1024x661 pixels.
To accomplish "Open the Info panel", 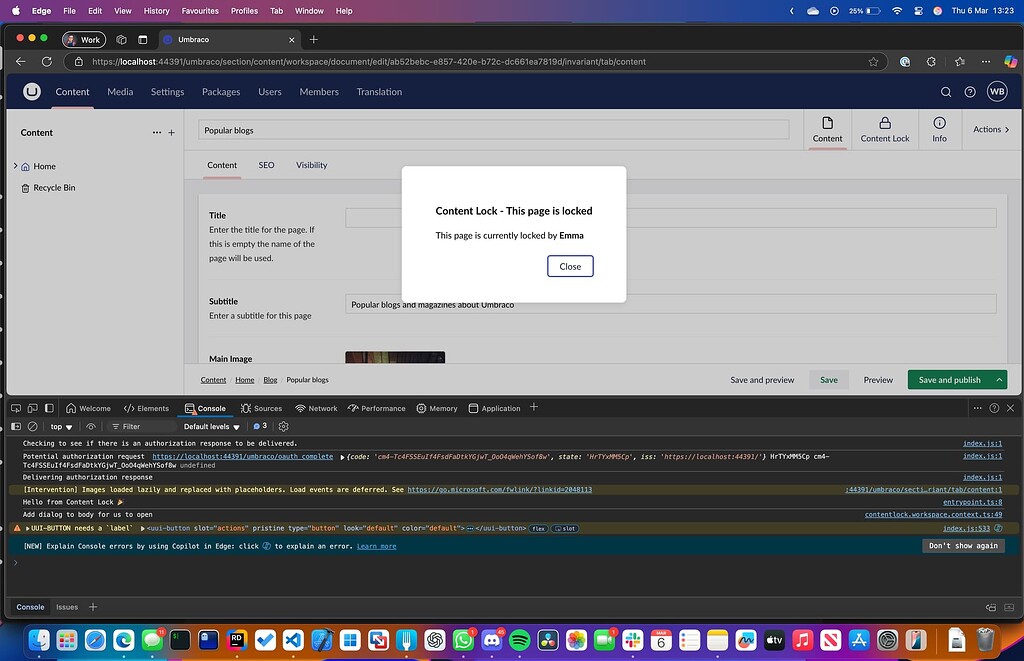I will click(x=939, y=129).
